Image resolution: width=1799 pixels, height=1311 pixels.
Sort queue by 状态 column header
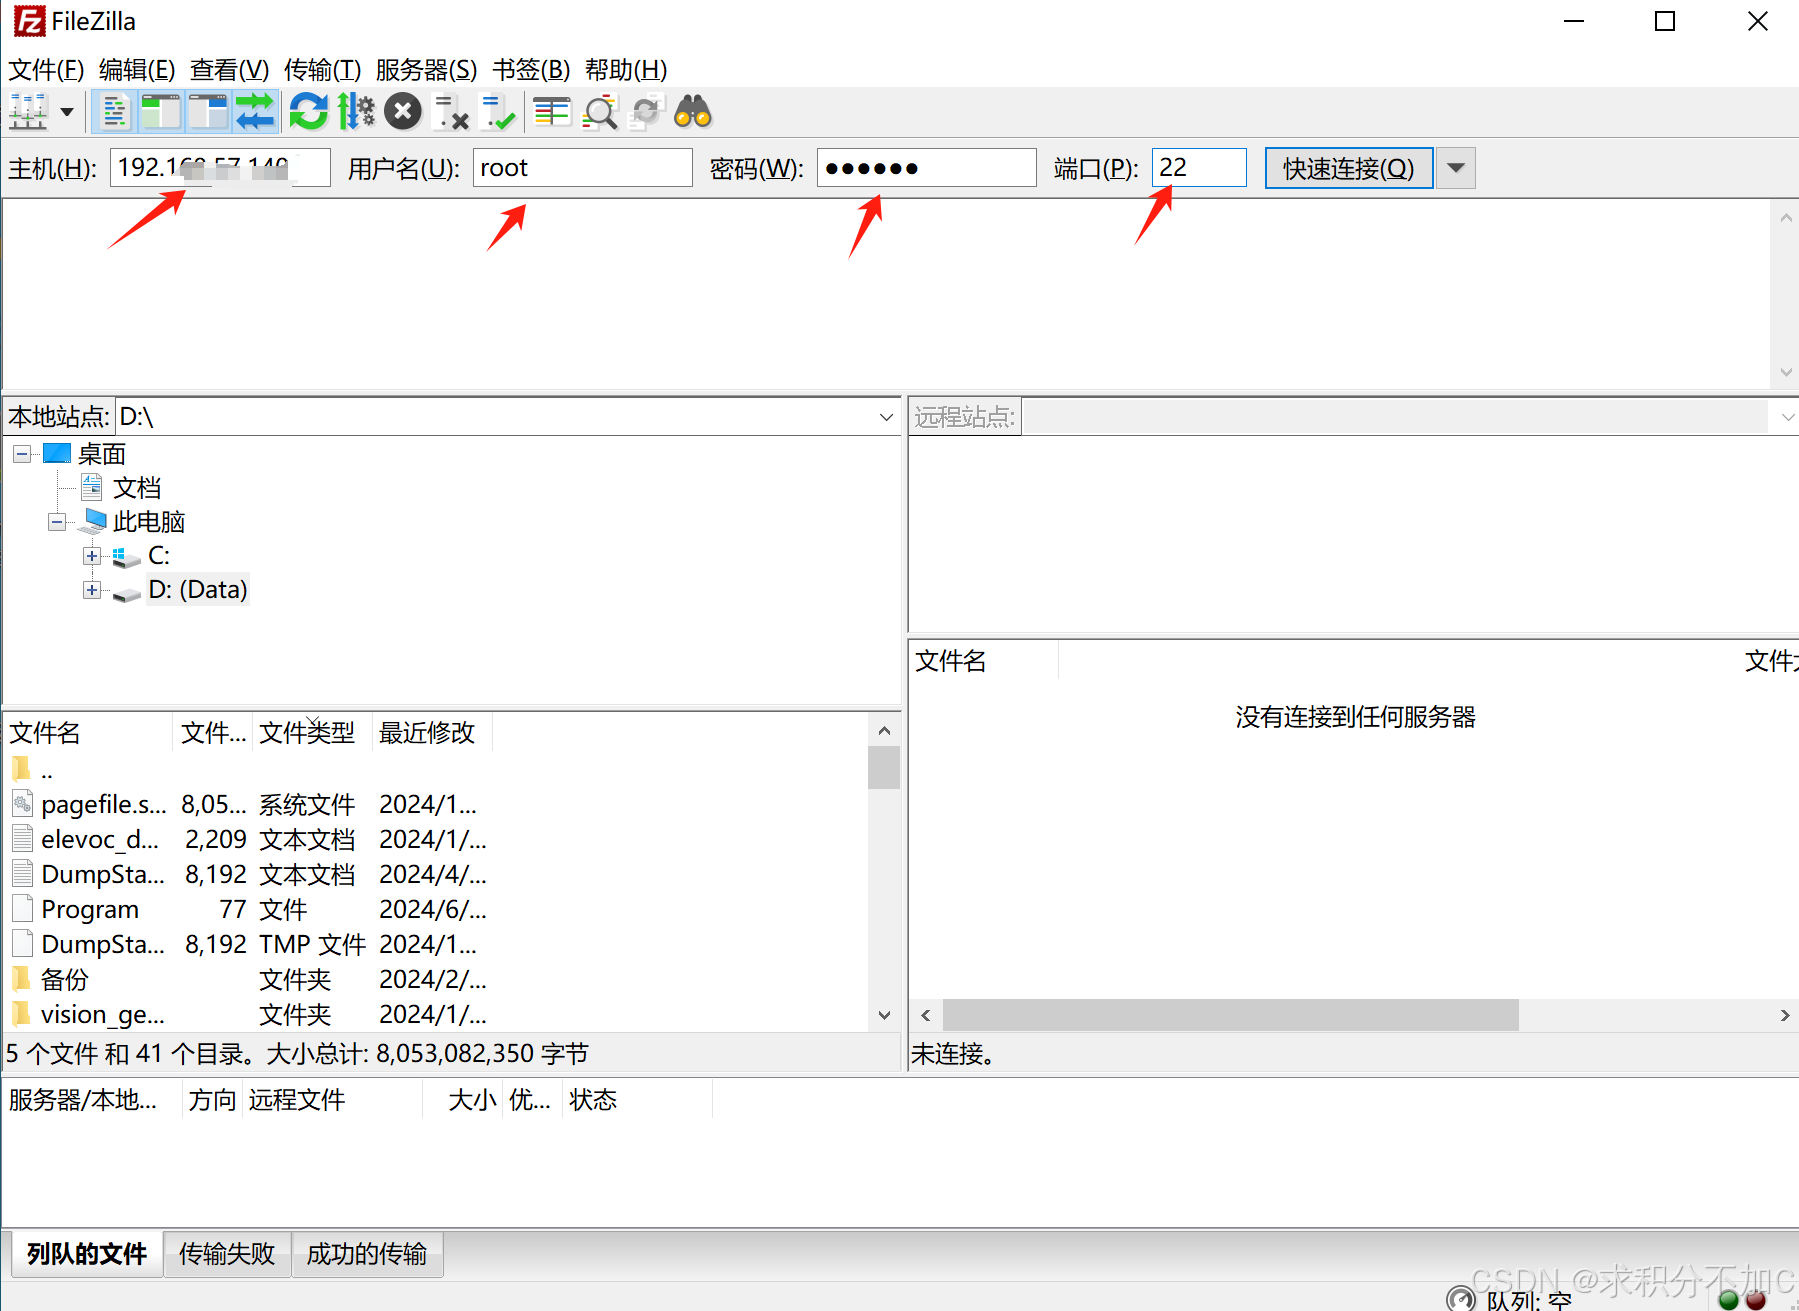[637, 1100]
